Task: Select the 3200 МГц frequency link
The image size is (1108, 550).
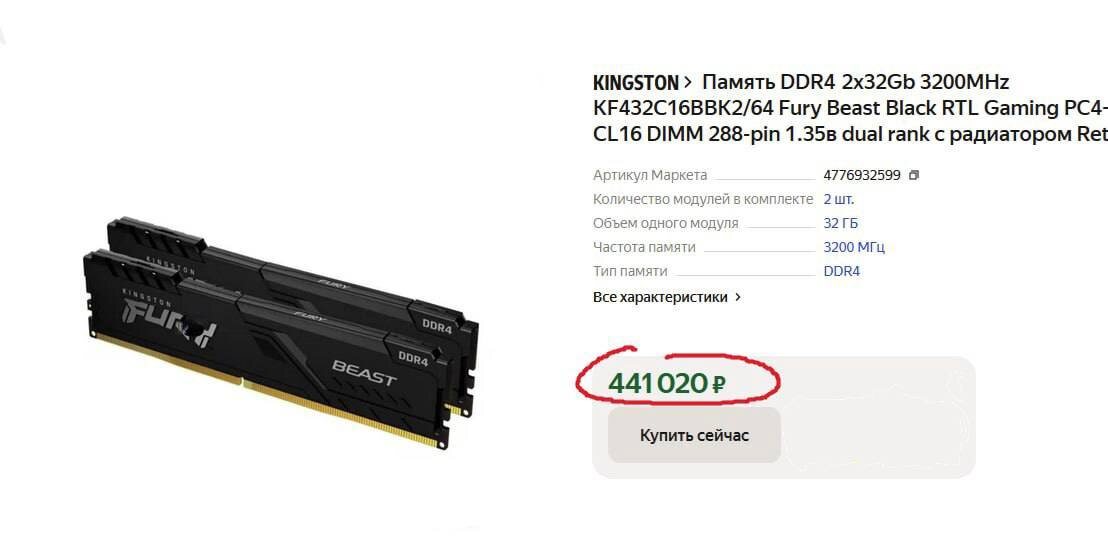Action: coord(854,247)
